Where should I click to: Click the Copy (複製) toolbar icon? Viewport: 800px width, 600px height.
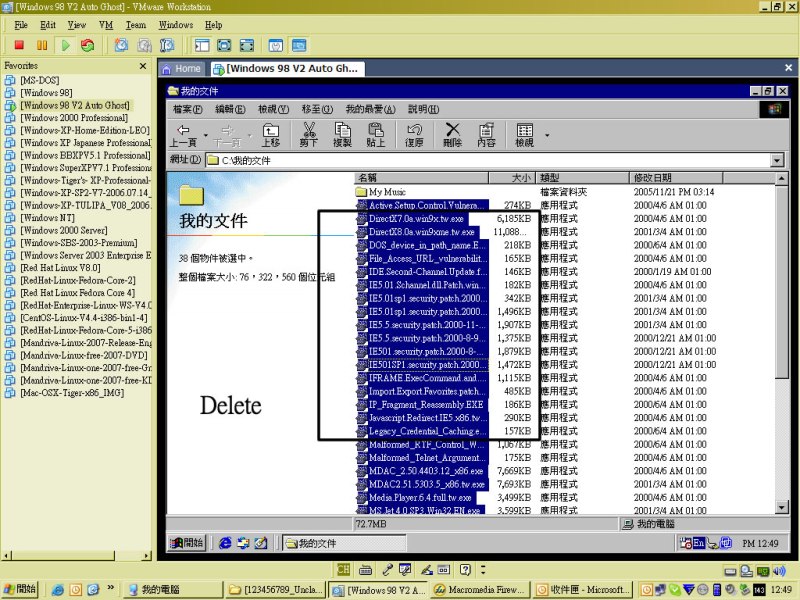pyautogui.click(x=342, y=135)
